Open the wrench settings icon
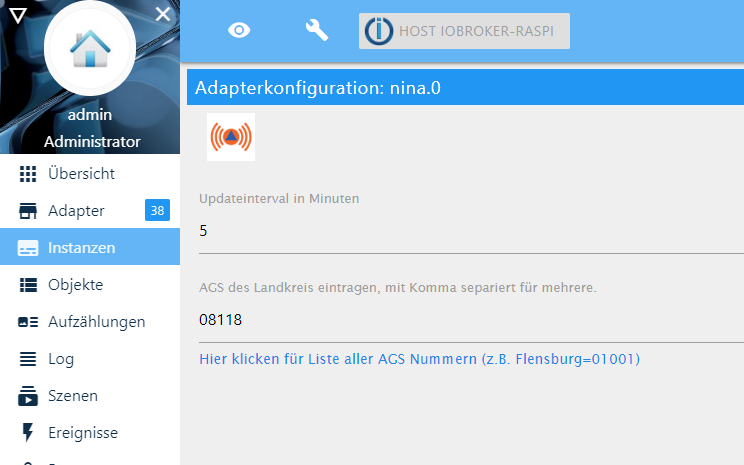The image size is (744, 465). 317,31
